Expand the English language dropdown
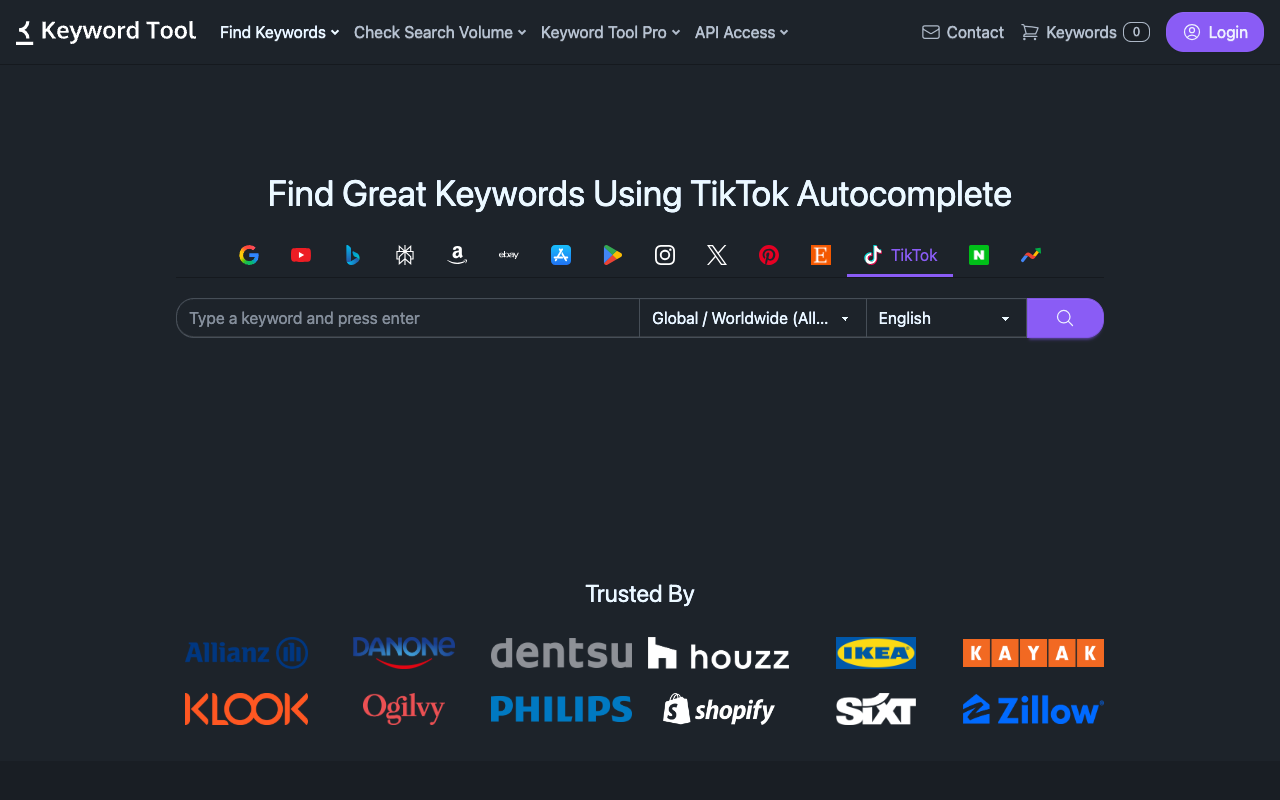The image size is (1280, 800). (x=945, y=318)
